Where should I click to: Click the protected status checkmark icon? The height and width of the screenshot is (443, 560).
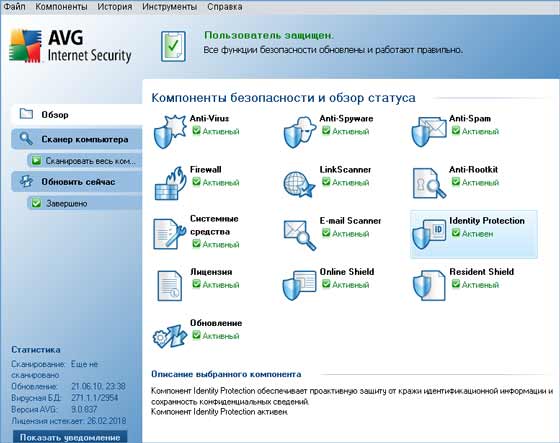point(173,46)
